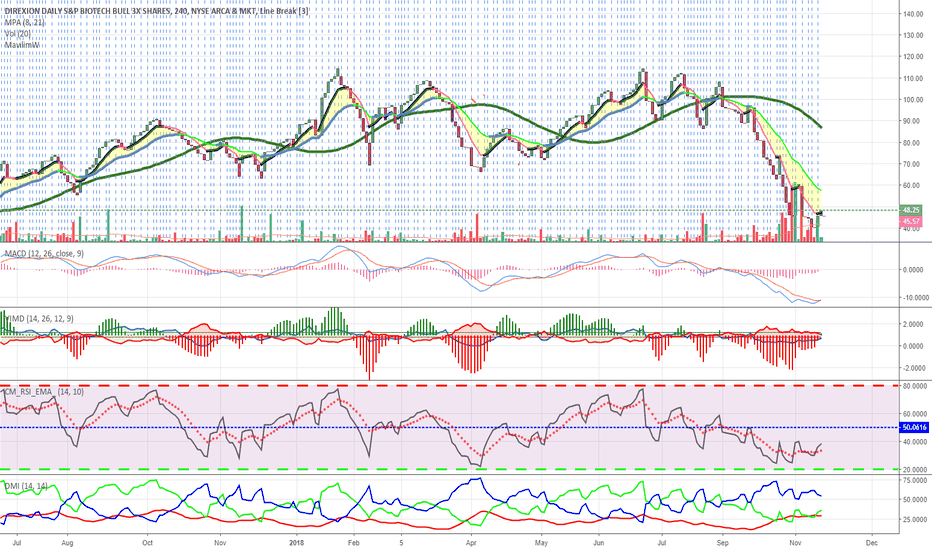Click the May date axis label
Viewport: 932px width, 550px height.
541,543
